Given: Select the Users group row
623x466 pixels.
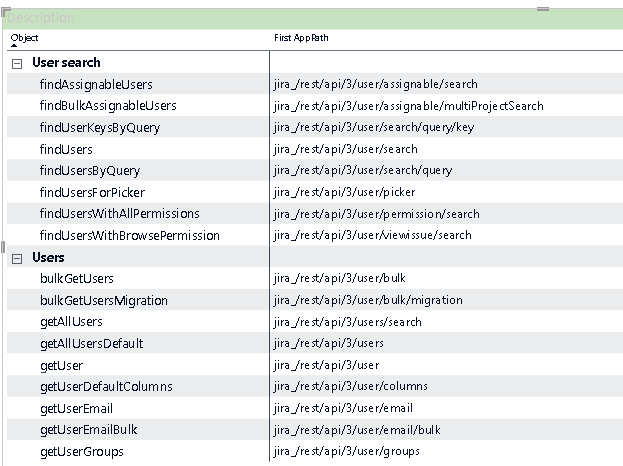Looking at the screenshot, I should (x=315, y=257).
